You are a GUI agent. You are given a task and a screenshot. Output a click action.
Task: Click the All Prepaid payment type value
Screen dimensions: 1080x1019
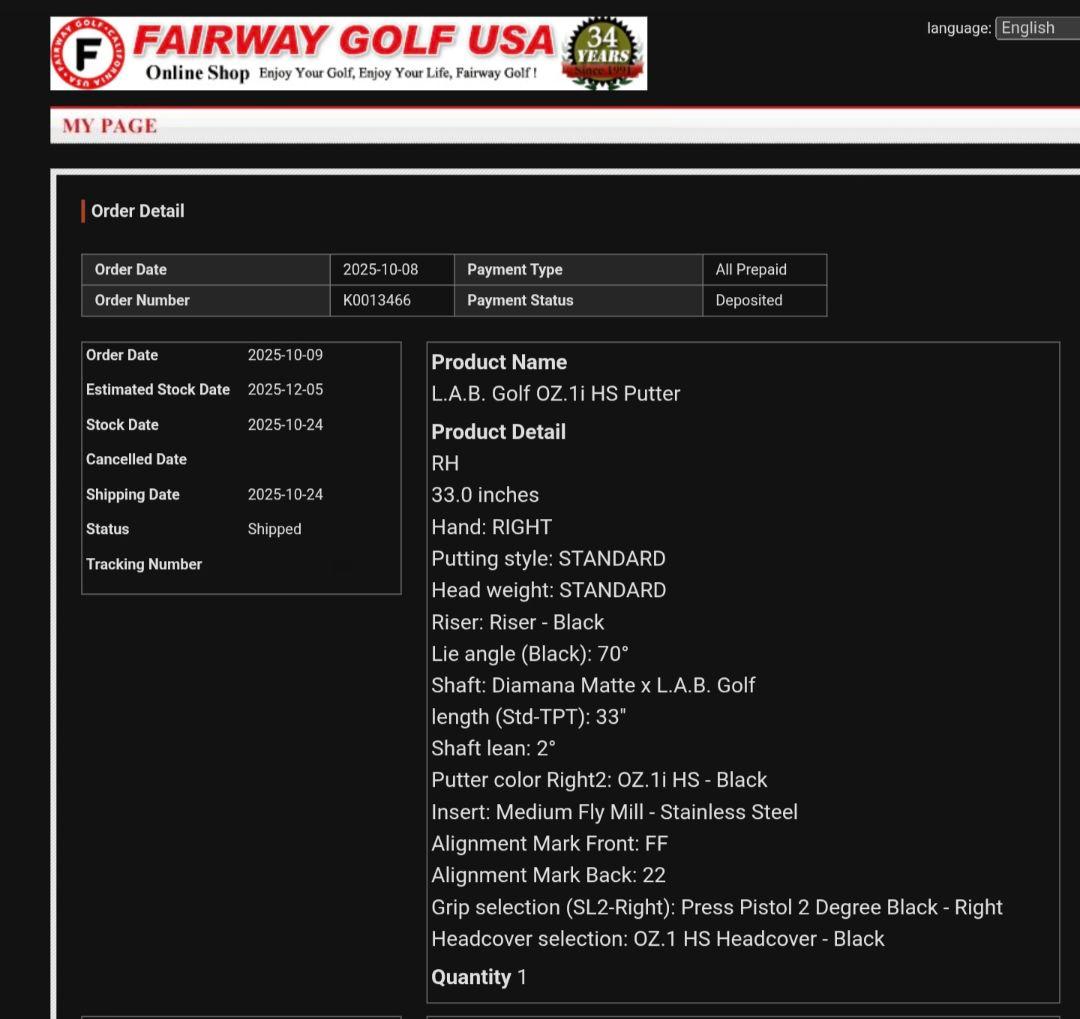(751, 269)
